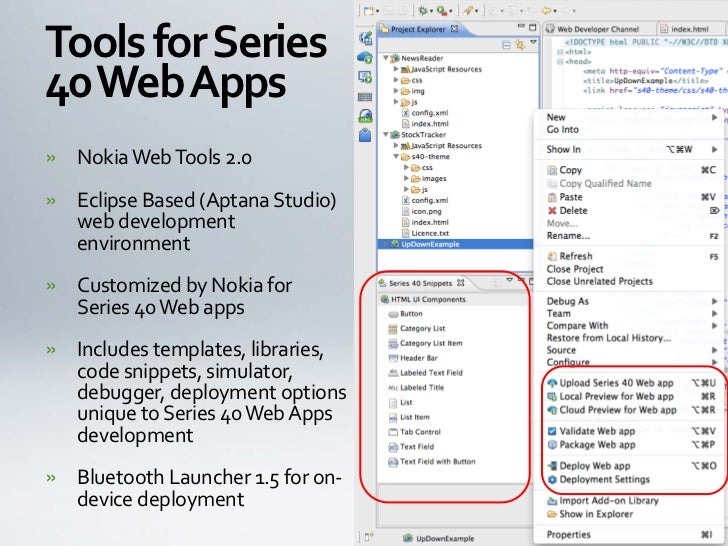Open the Project Explorer view menu triangle
This screenshot has height=546, width=728.
pyautogui.click(x=533, y=42)
